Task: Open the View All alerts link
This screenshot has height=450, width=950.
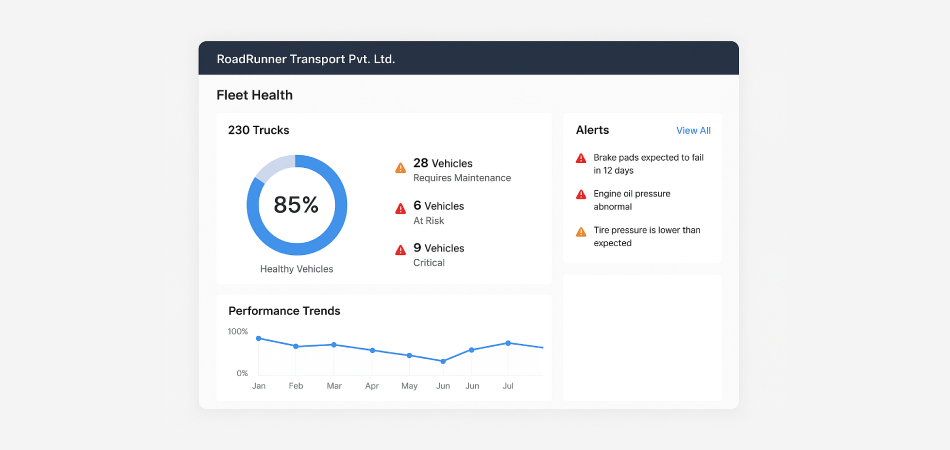Action: click(x=693, y=131)
